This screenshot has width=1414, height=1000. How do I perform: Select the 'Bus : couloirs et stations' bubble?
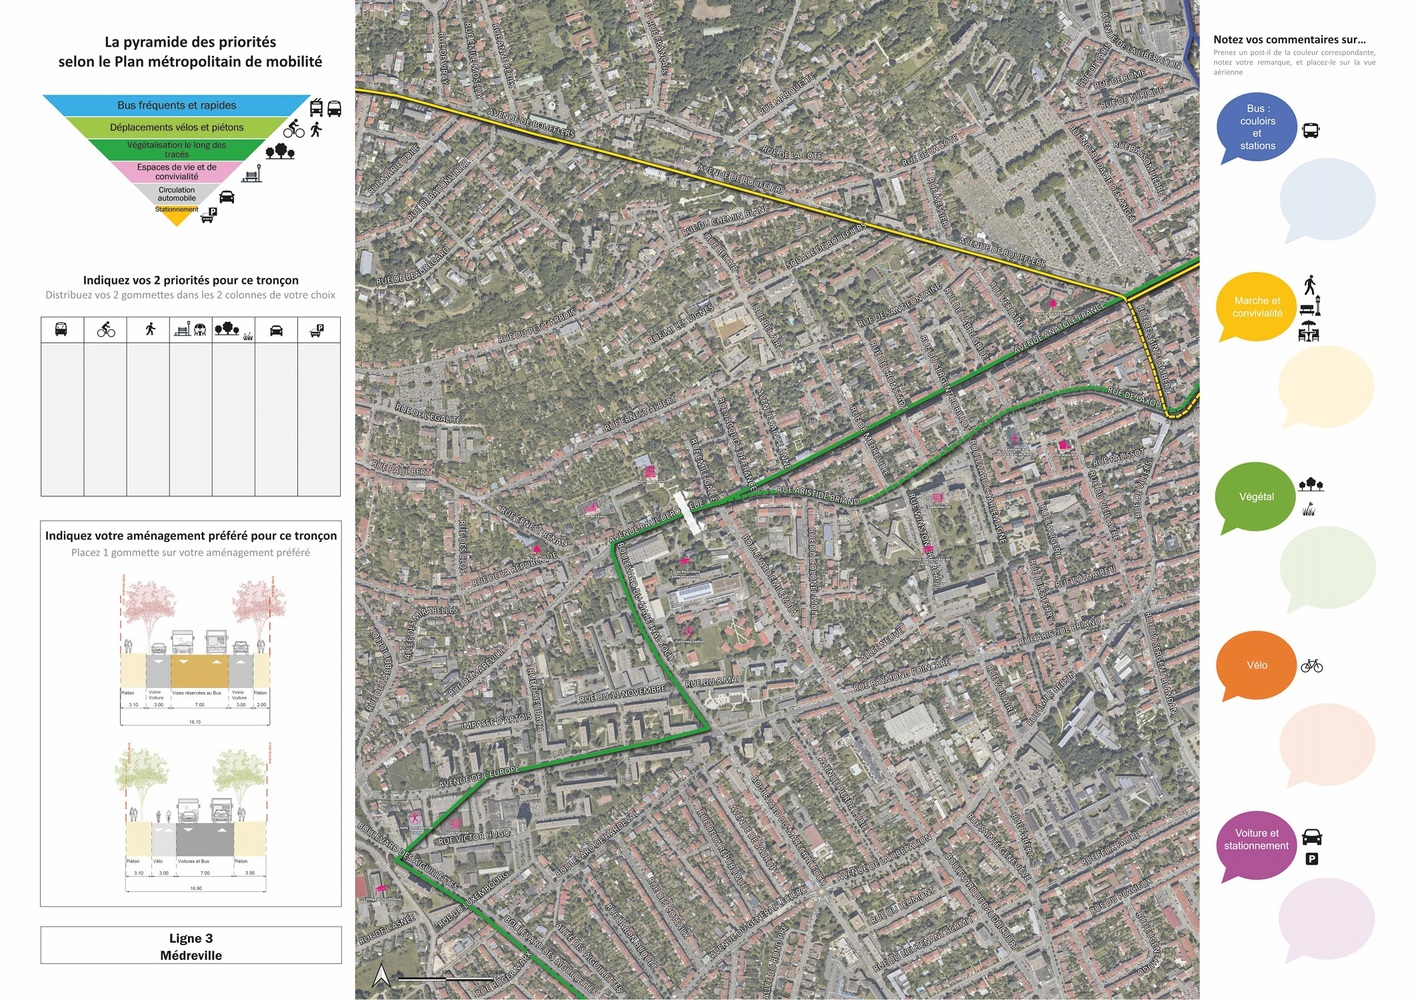coord(1257,128)
